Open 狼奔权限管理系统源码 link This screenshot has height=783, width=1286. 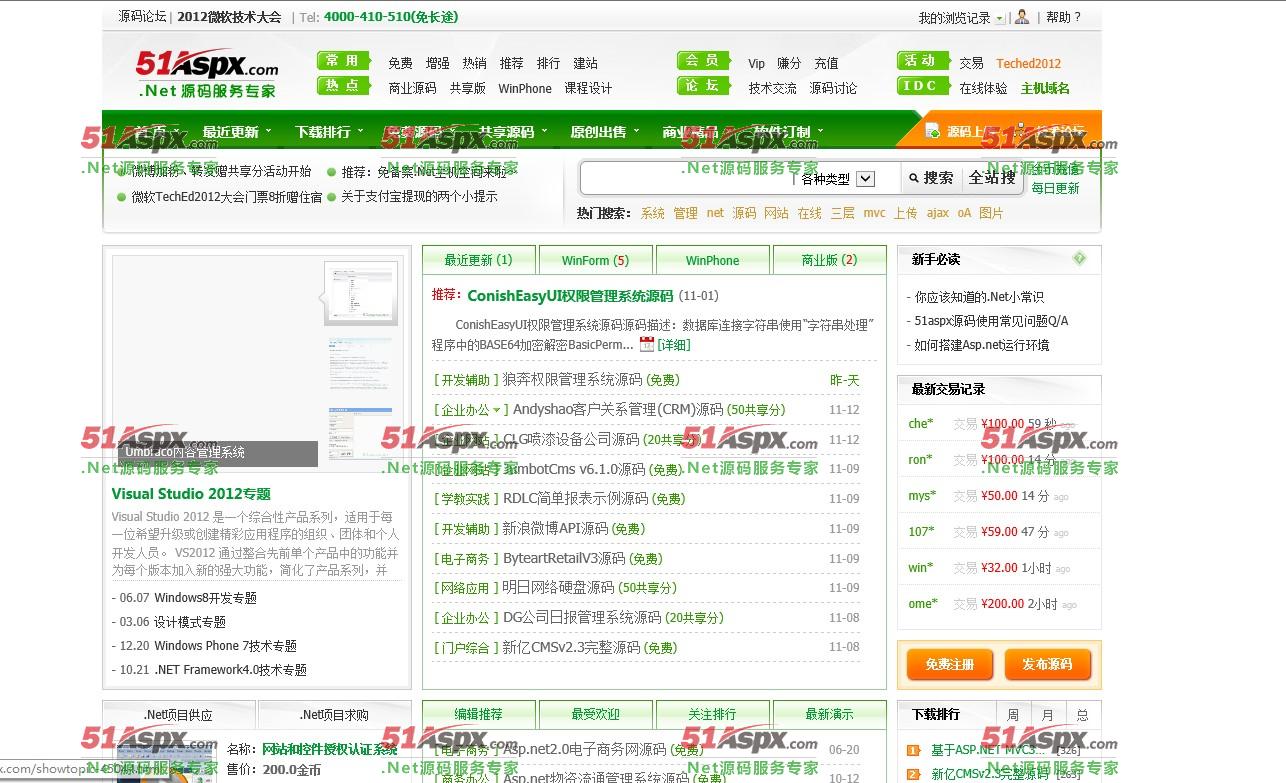click(572, 380)
